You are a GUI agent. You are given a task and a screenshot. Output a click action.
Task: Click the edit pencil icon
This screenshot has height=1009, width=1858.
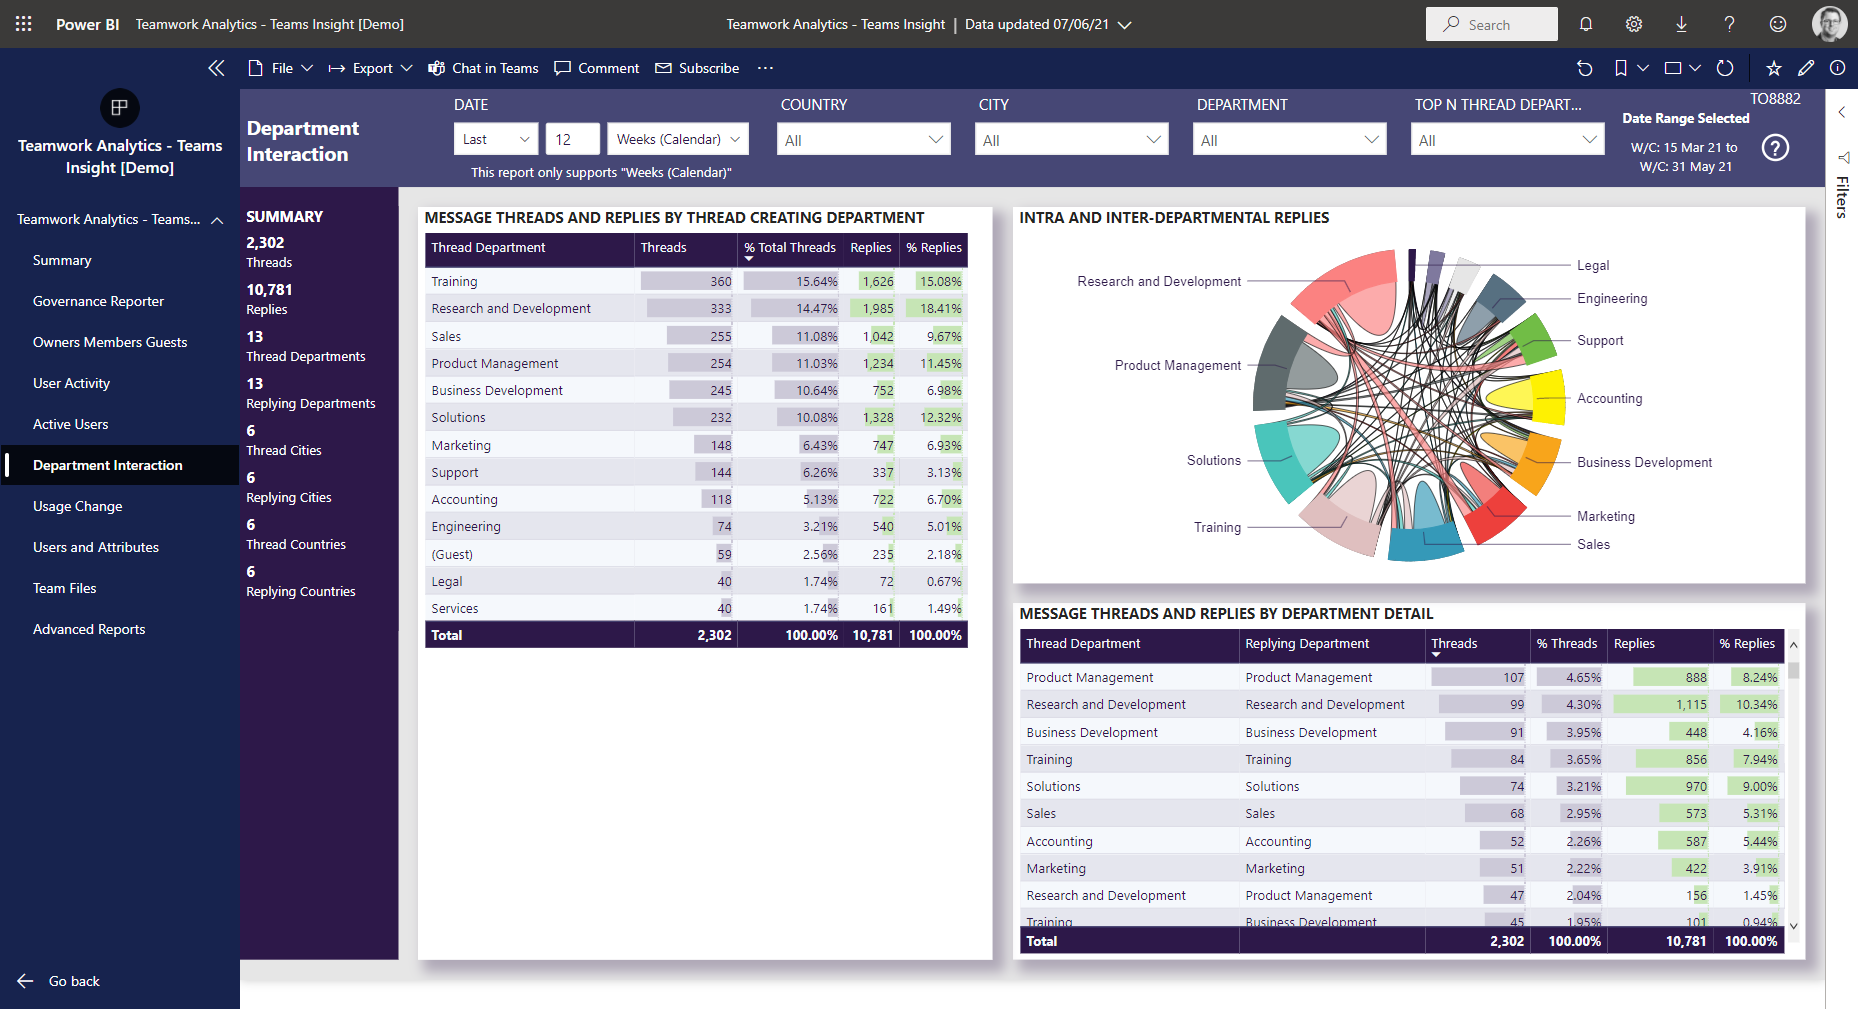point(1806,68)
